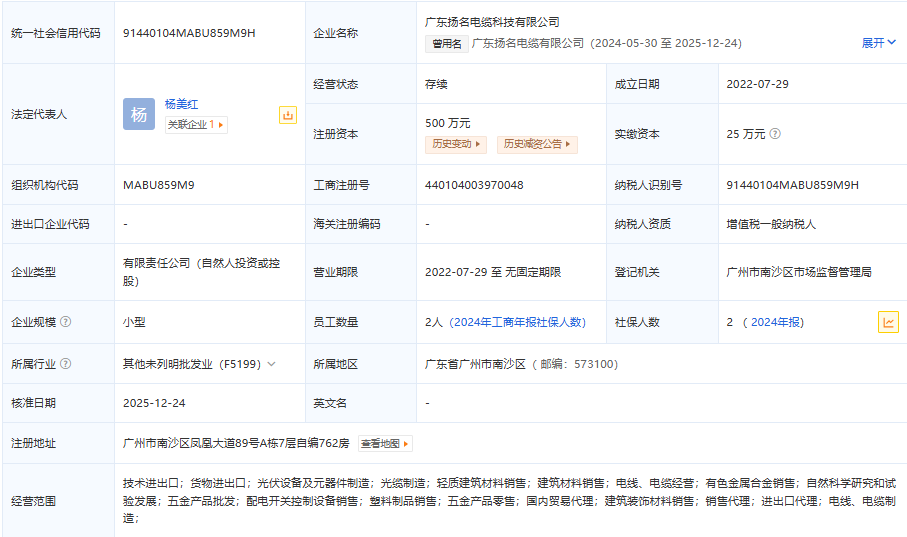The width and height of the screenshot is (907, 537).
Task: Click the orange export icon beside 杨美红
Action: (287, 115)
